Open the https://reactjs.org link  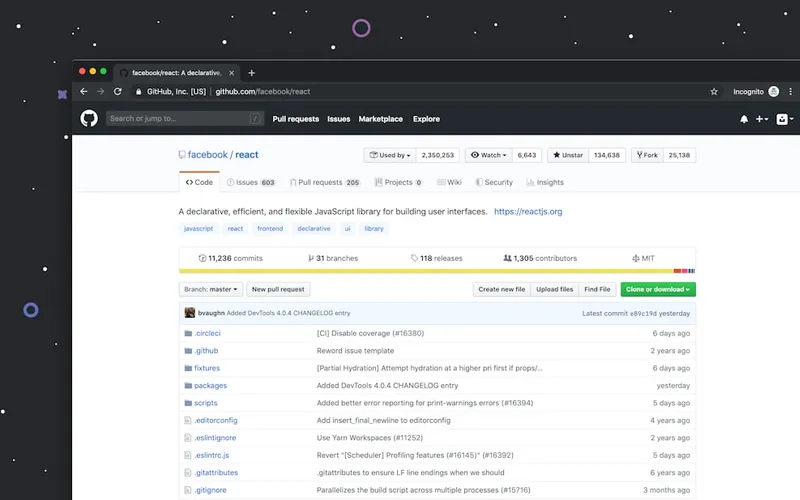point(528,211)
